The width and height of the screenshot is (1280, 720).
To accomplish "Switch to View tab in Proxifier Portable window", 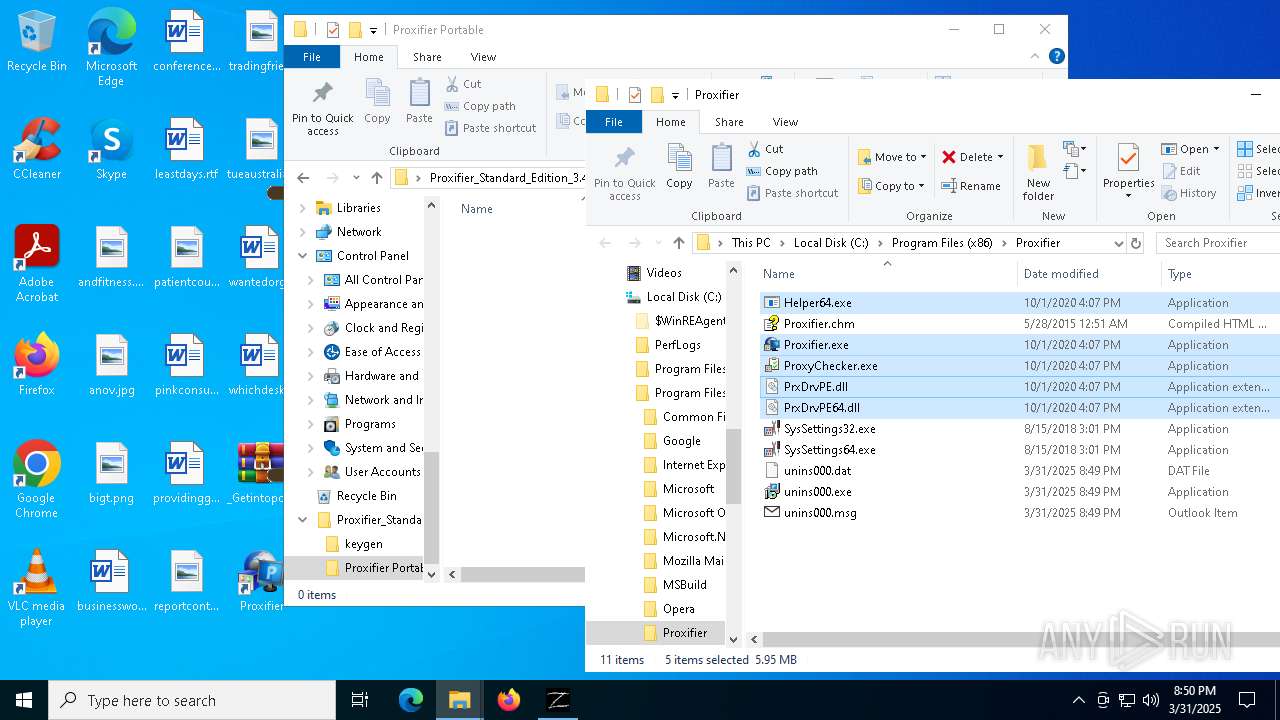I will (x=483, y=57).
